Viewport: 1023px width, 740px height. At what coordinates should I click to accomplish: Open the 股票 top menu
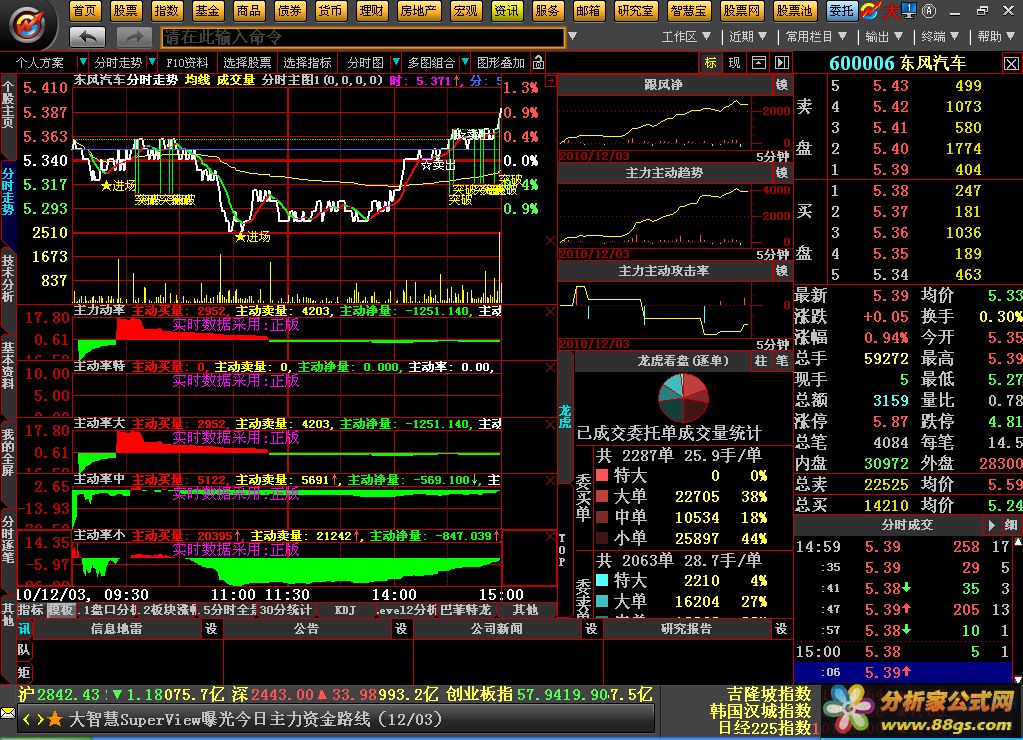[x=125, y=10]
